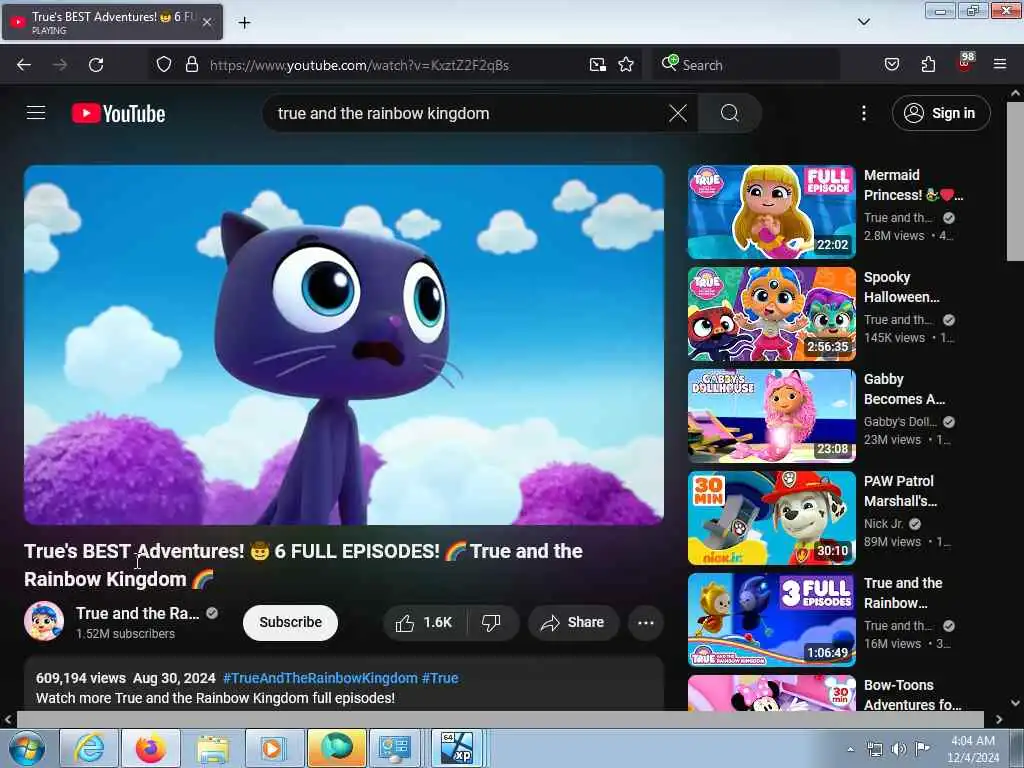Open Windows Media Player on taskbar
The width and height of the screenshot is (1024, 768).
point(274,748)
